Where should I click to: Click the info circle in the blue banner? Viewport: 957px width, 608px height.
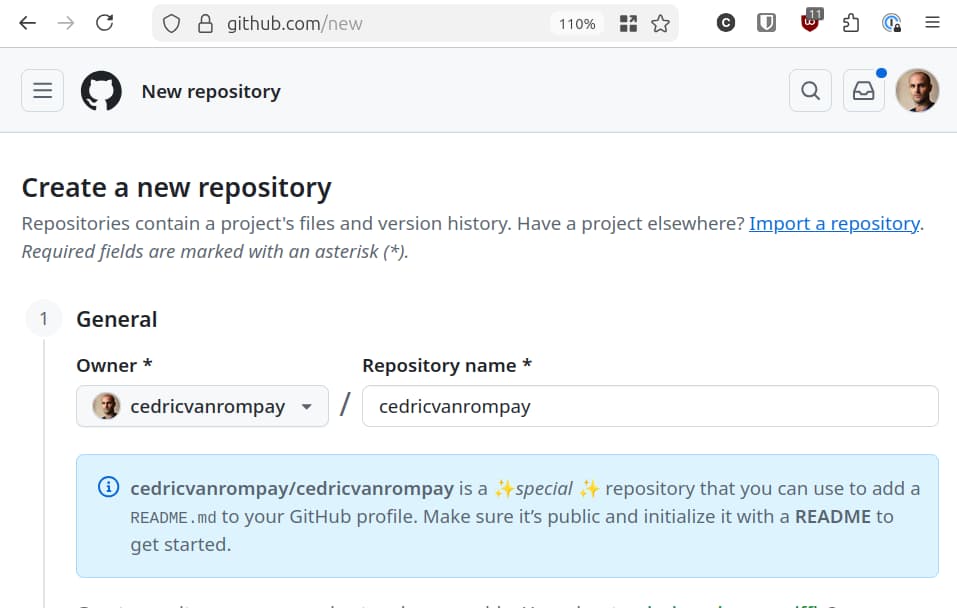point(107,488)
